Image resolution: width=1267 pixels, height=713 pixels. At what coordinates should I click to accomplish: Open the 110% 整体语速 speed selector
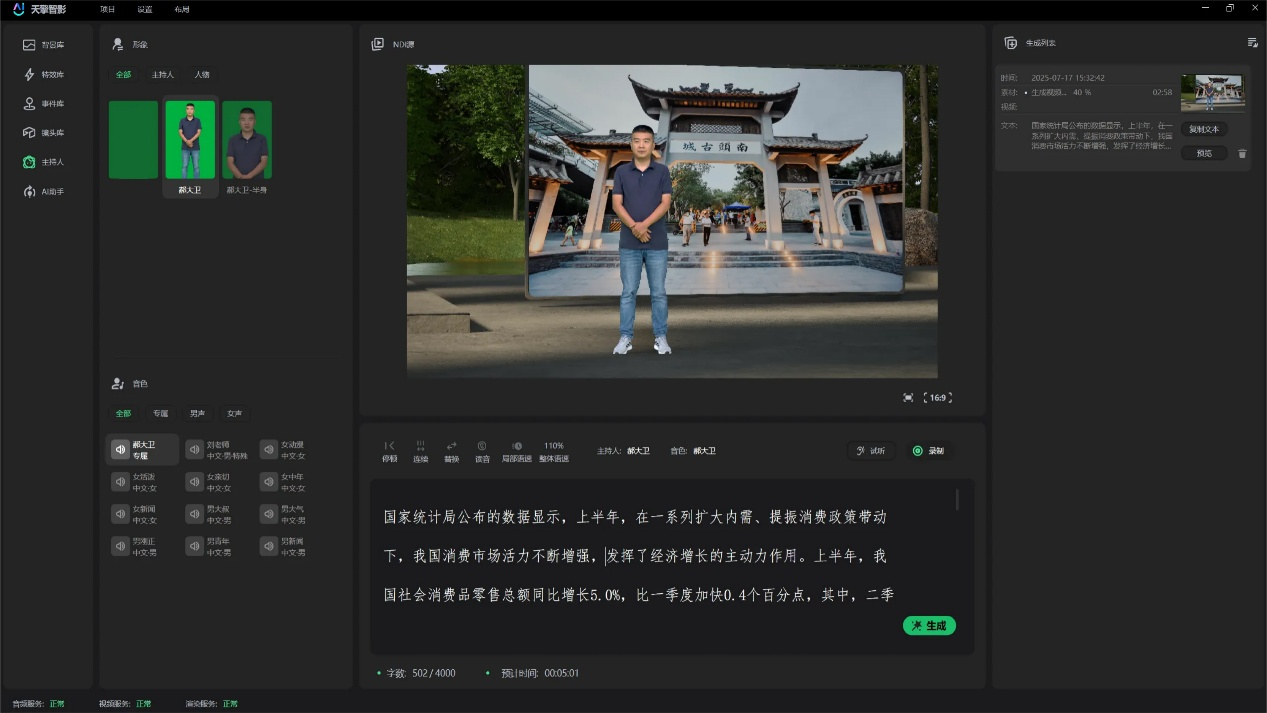tap(553, 450)
